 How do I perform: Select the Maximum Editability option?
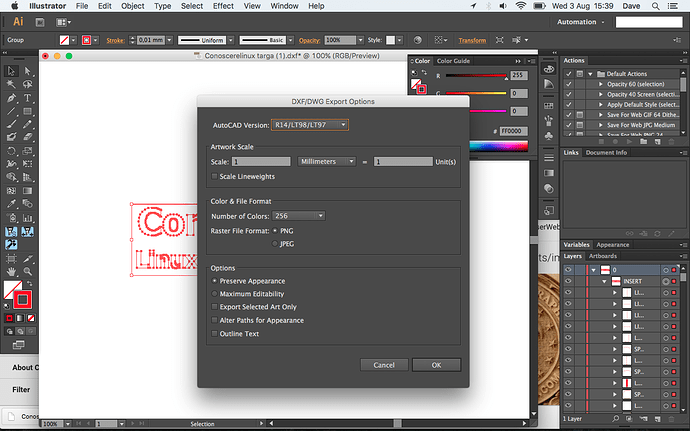point(214,294)
